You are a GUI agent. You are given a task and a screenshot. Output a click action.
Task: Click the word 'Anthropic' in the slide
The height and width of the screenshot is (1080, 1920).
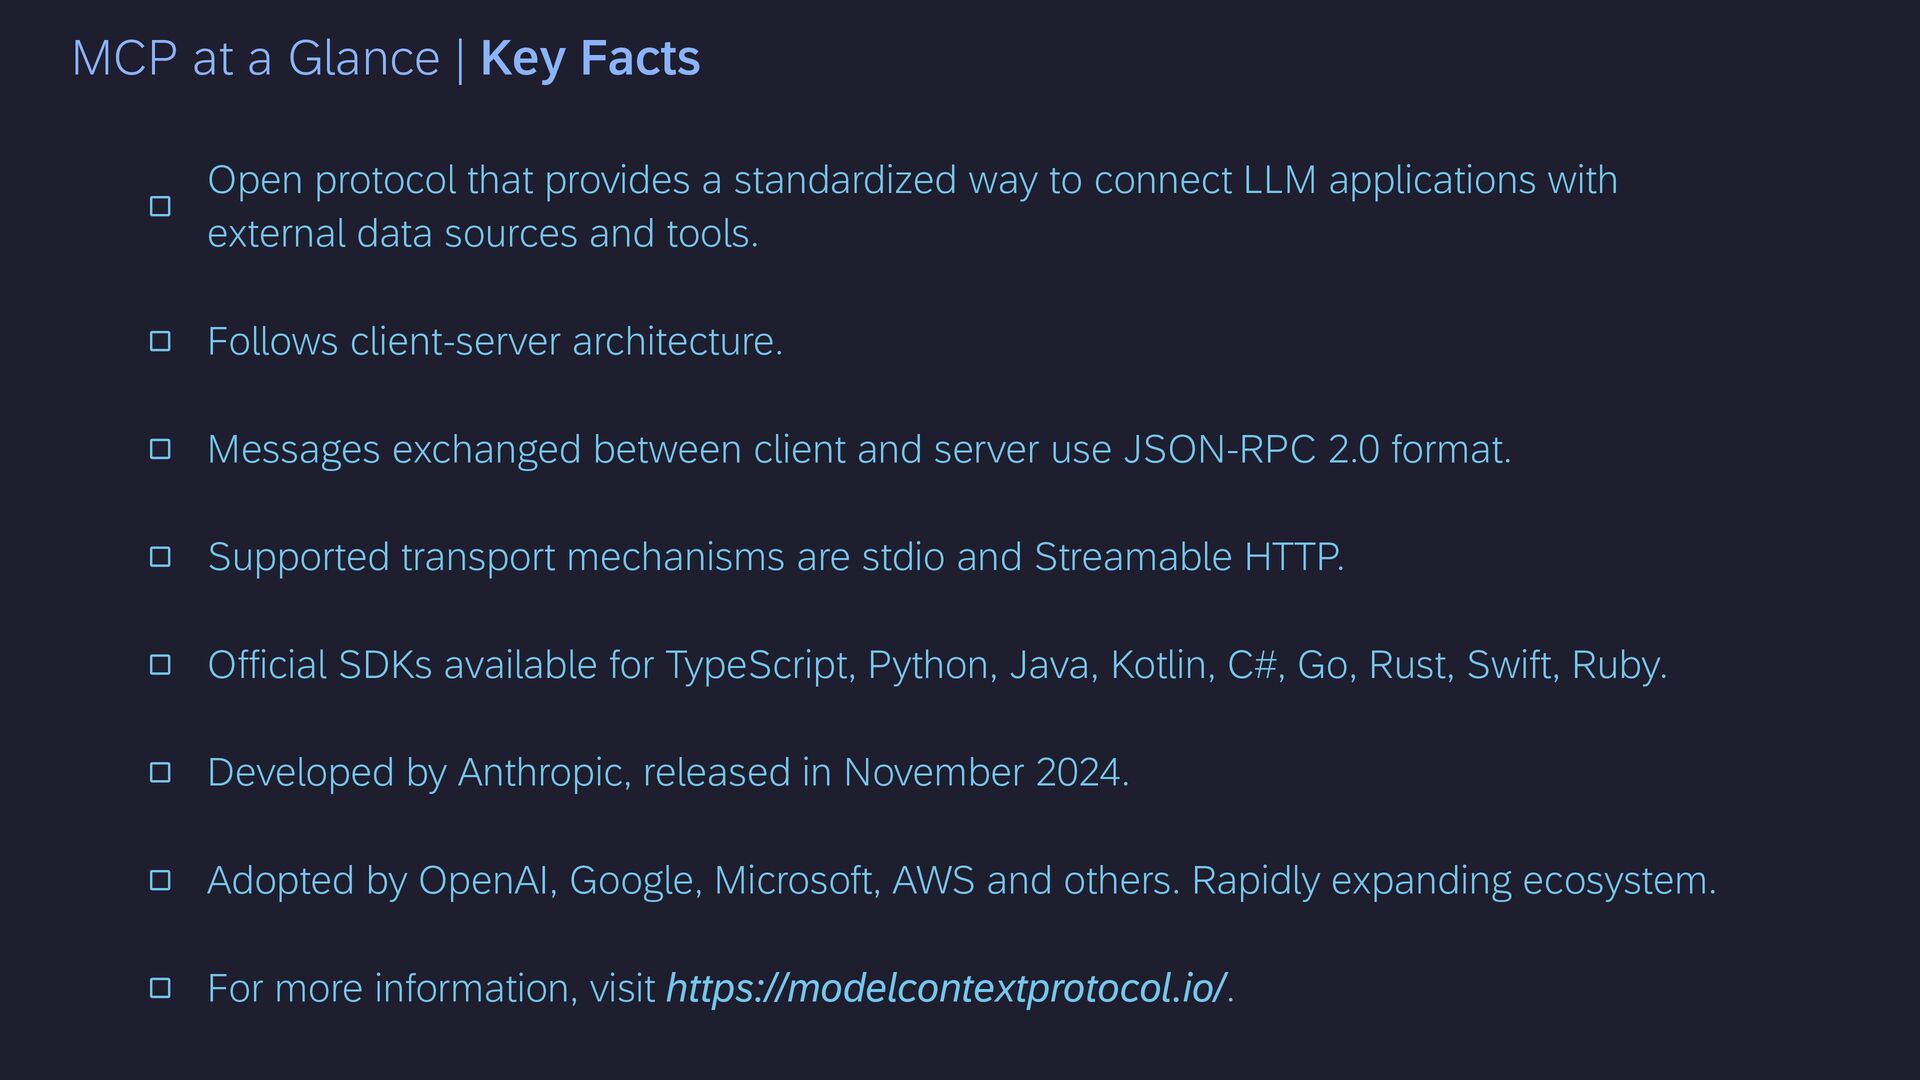click(x=541, y=773)
